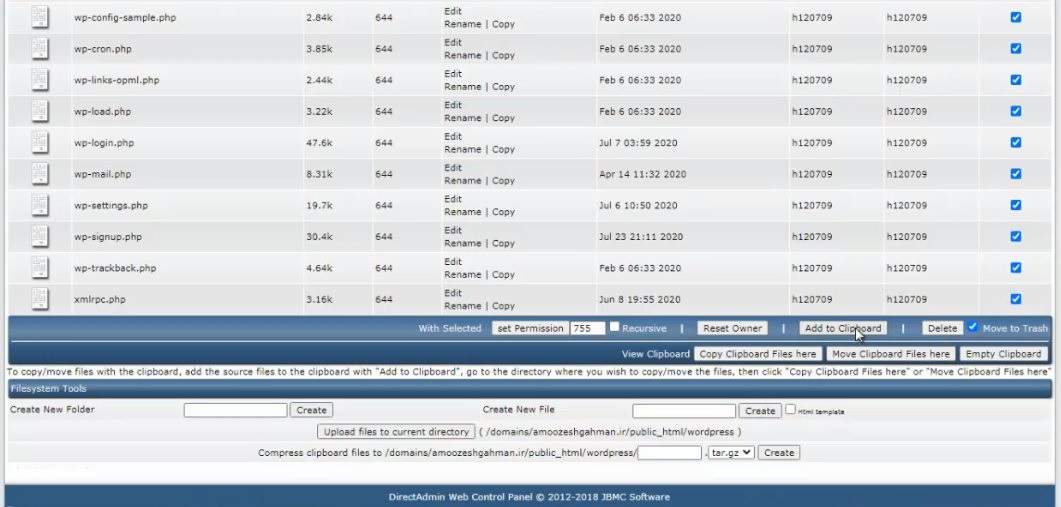1061x507 pixels.
Task: Uncheck the wp-config-sample.php selection checkbox
Action: tap(1016, 18)
